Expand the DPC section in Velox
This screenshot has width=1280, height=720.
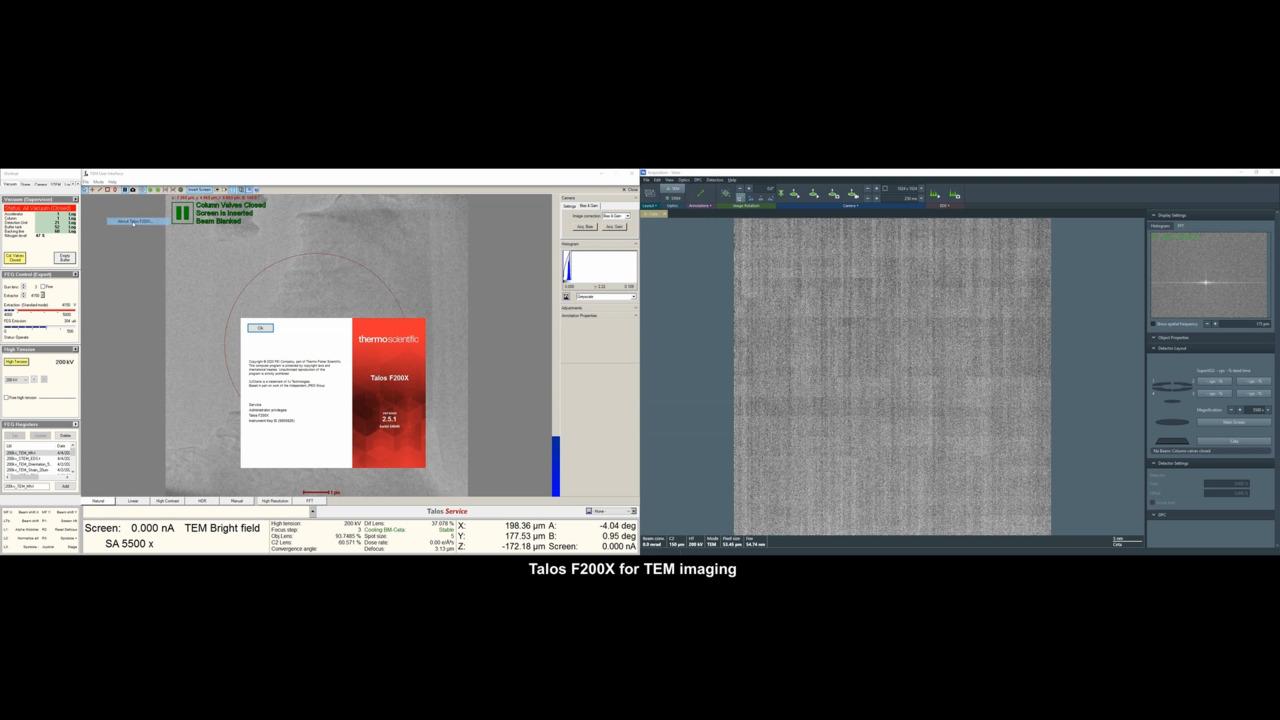(x=1153, y=515)
